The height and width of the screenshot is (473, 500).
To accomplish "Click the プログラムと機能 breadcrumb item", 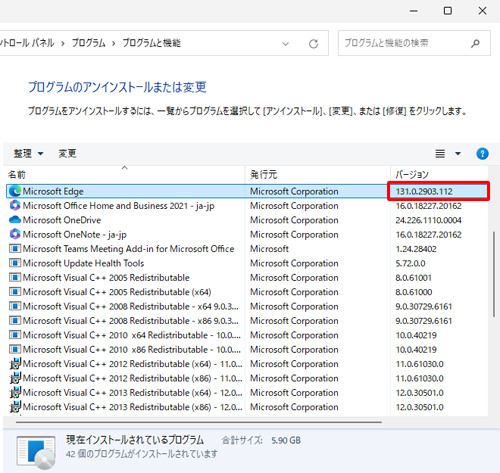I will 151,43.
